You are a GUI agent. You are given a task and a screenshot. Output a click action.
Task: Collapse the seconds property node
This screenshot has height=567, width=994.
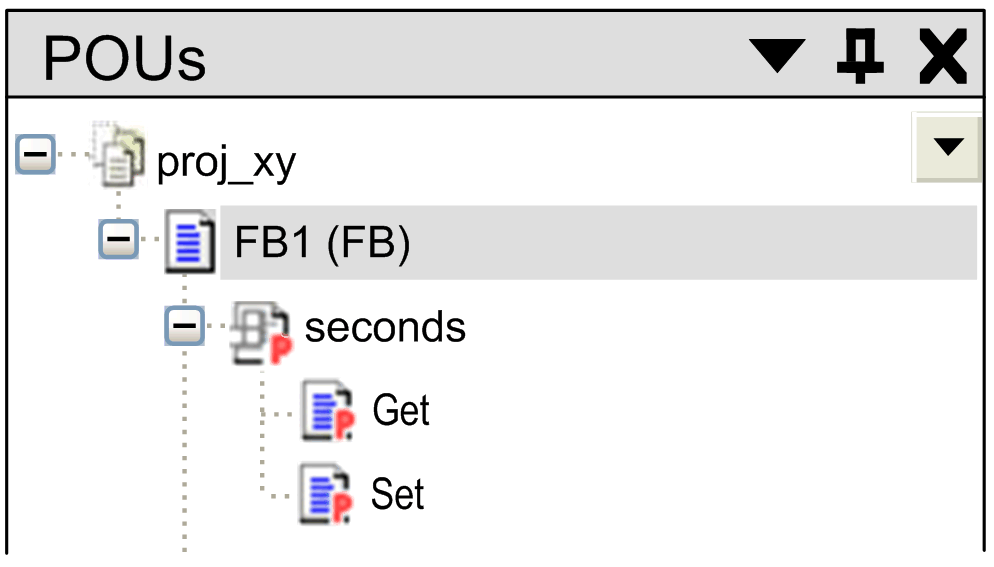pos(183,325)
